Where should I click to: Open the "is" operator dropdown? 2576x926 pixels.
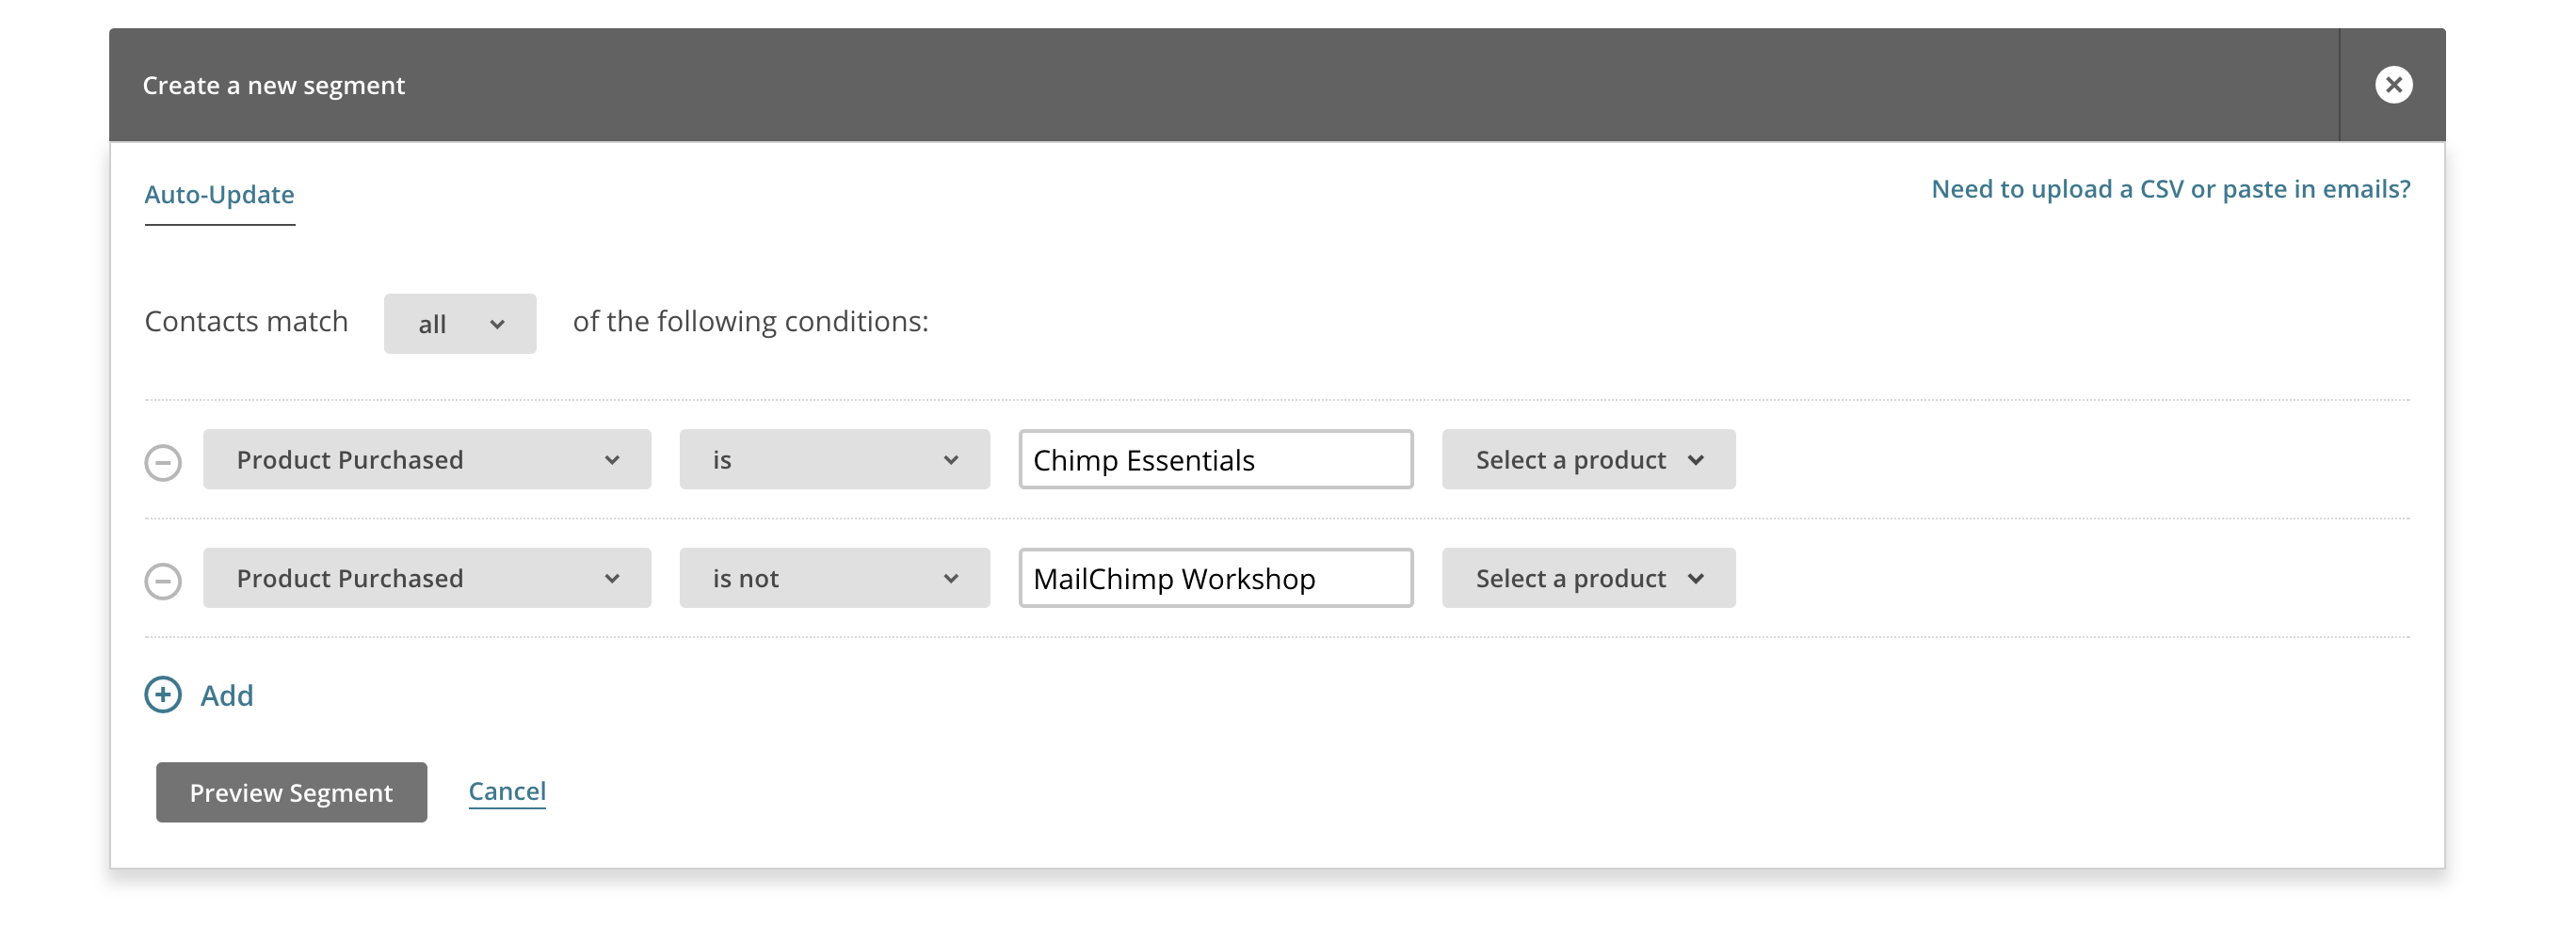[834, 459]
